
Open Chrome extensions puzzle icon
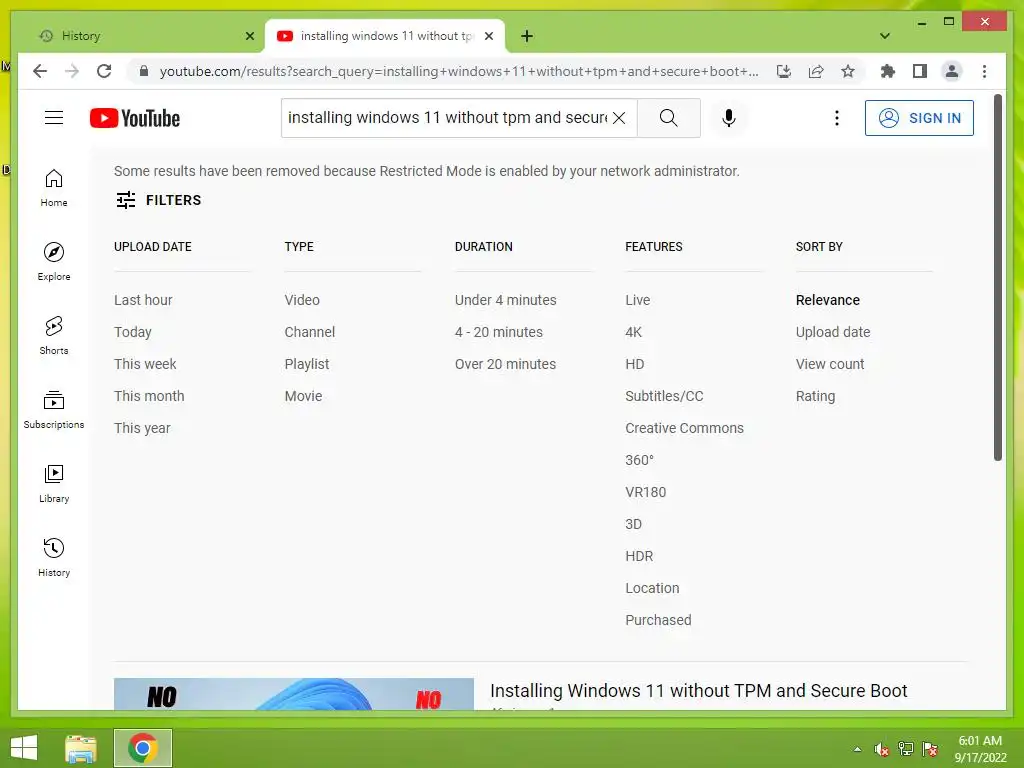[x=888, y=71]
